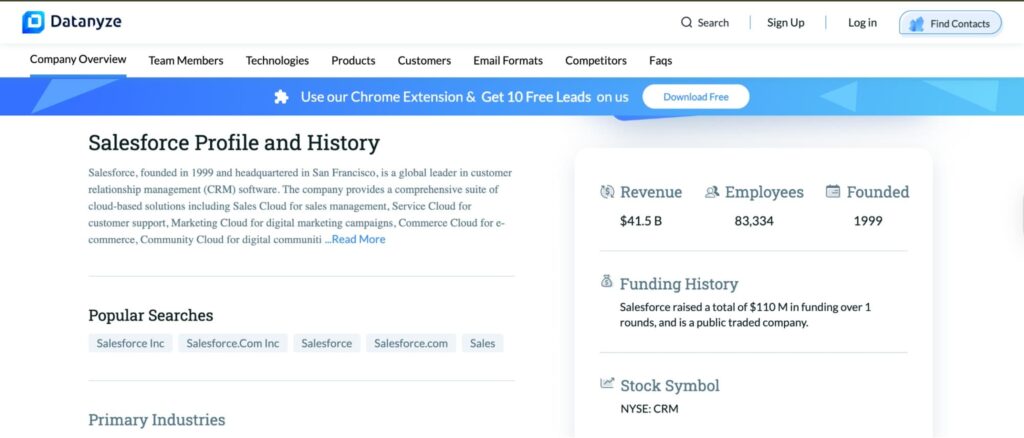The width and height of the screenshot is (1024, 438).
Task: Click the Funding History heading
Action: [679, 284]
